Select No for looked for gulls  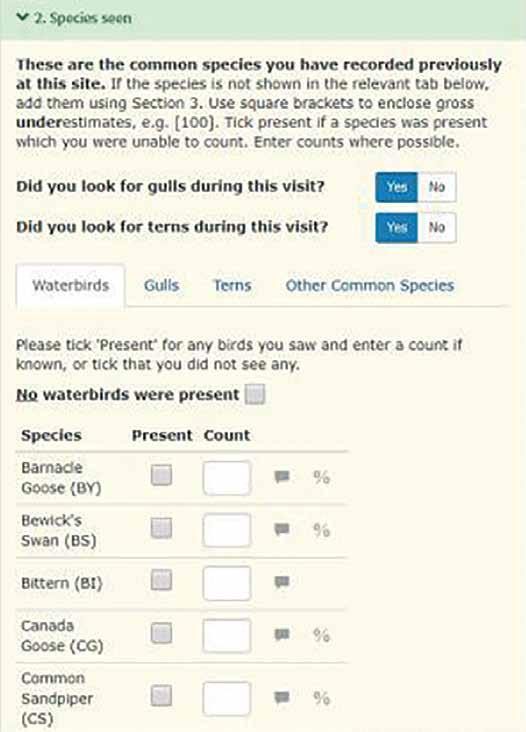(437, 187)
